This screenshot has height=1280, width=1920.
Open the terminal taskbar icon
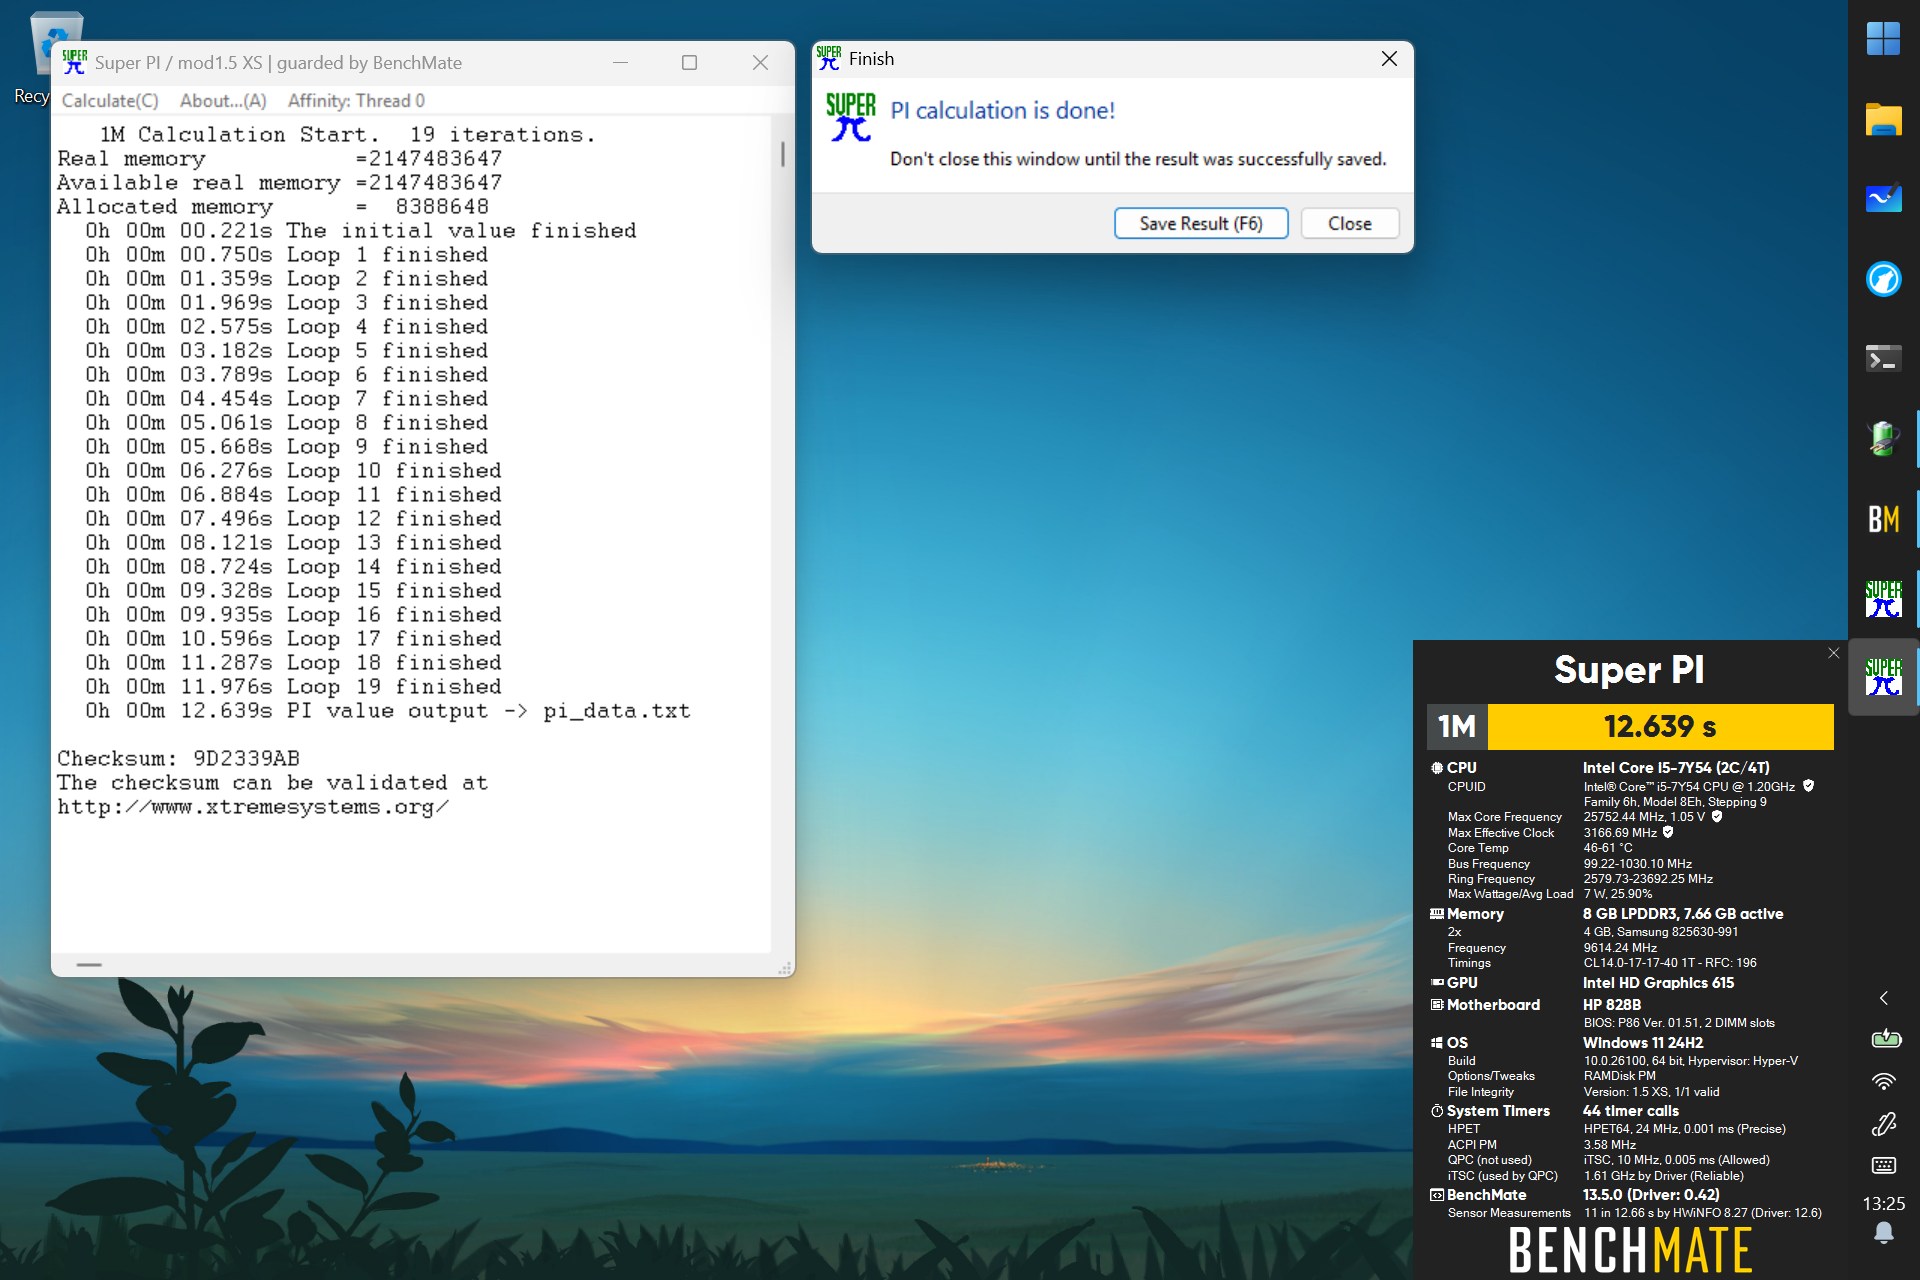[x=1883, y=359]
